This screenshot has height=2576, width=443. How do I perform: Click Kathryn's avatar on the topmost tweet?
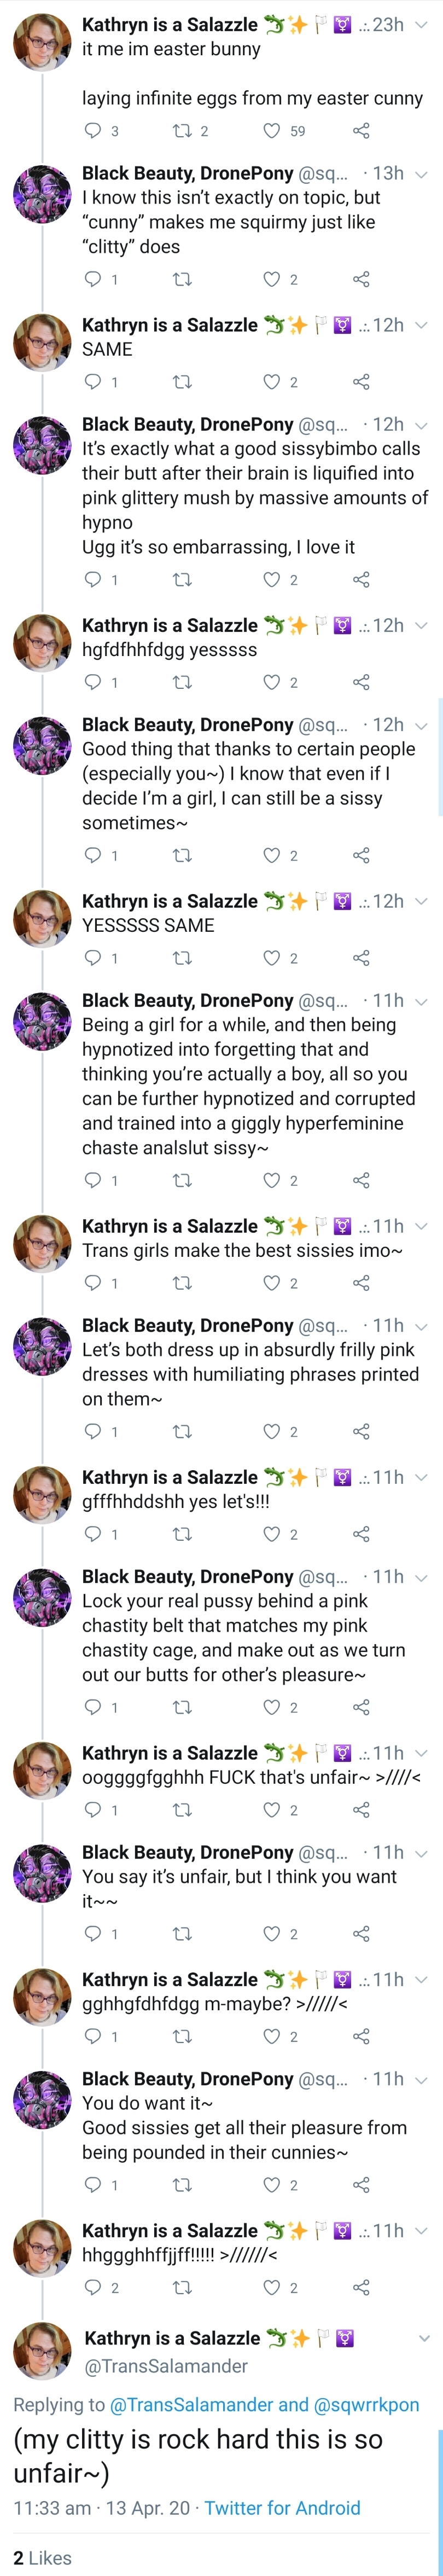pyautogui.click(x=42, y=43)
